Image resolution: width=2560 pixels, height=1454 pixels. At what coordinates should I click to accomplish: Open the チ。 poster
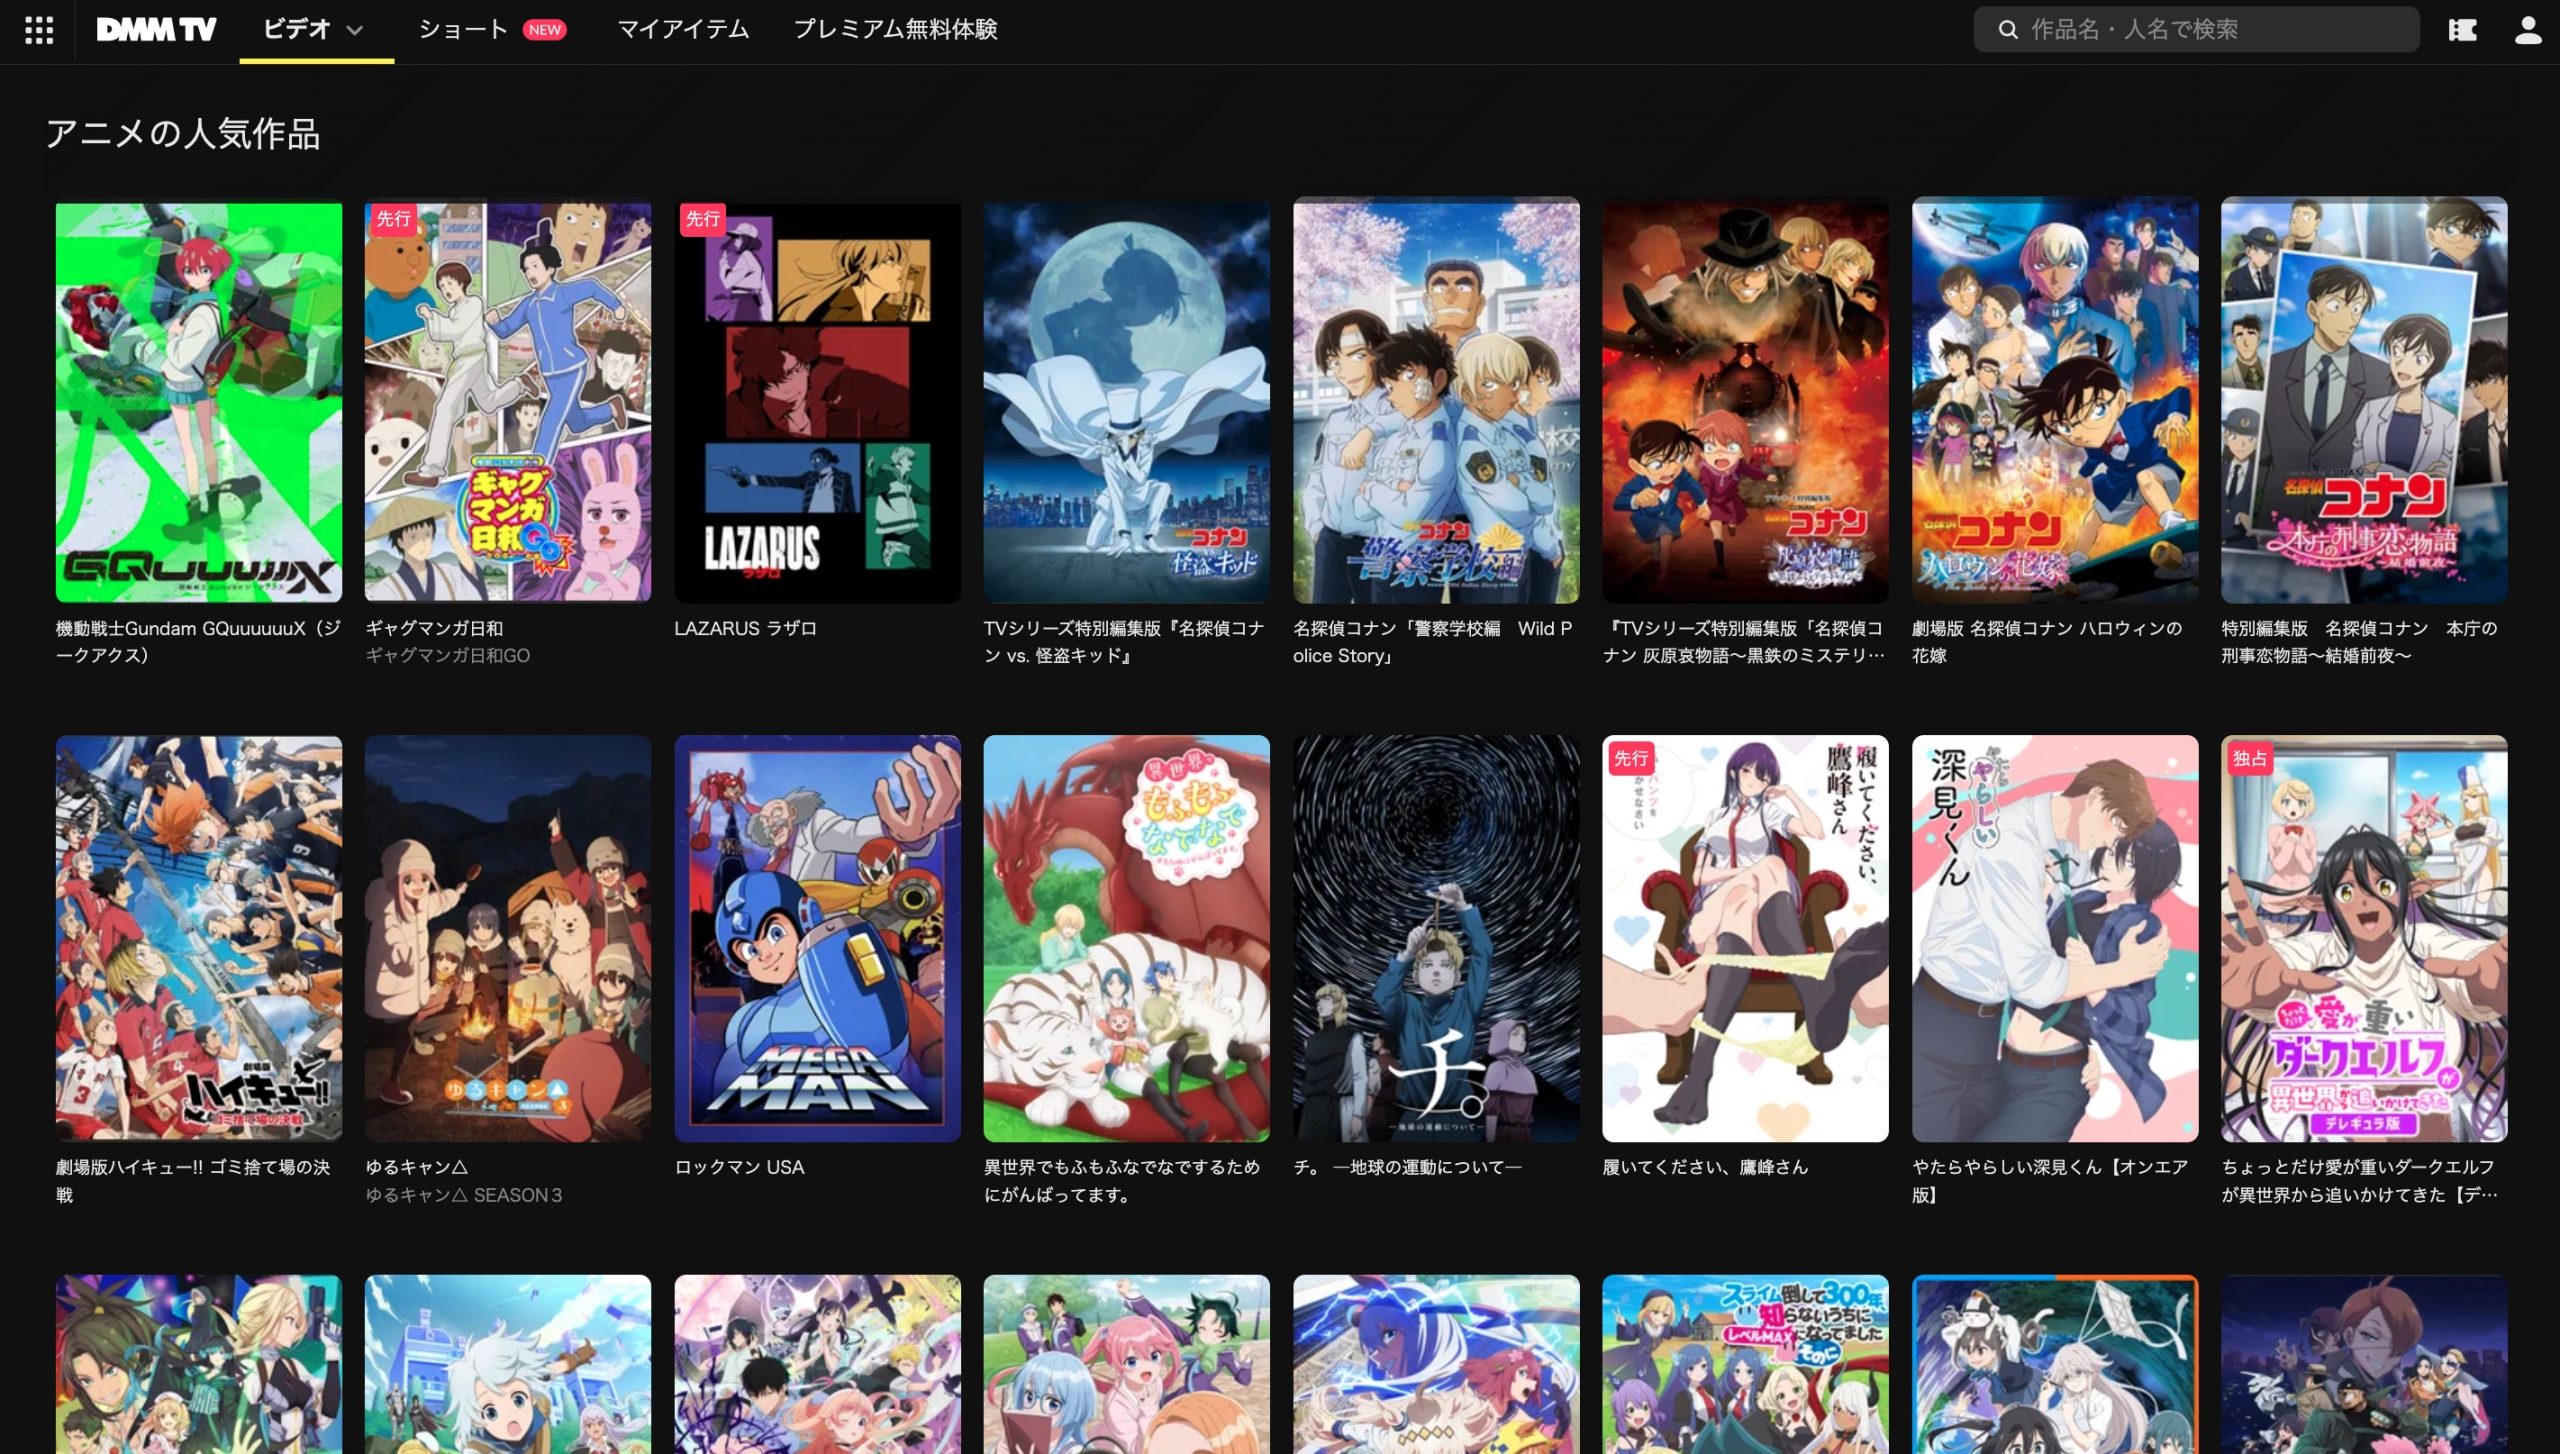click(x=1436, y=940)
